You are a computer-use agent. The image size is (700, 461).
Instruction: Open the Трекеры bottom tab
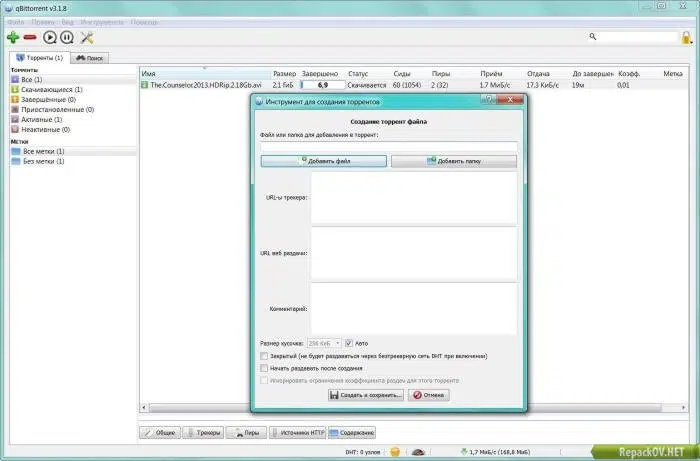coord(203,432)
